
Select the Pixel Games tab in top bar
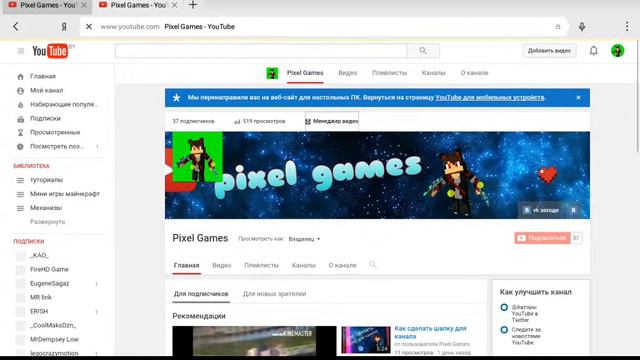tap(305, 73)
